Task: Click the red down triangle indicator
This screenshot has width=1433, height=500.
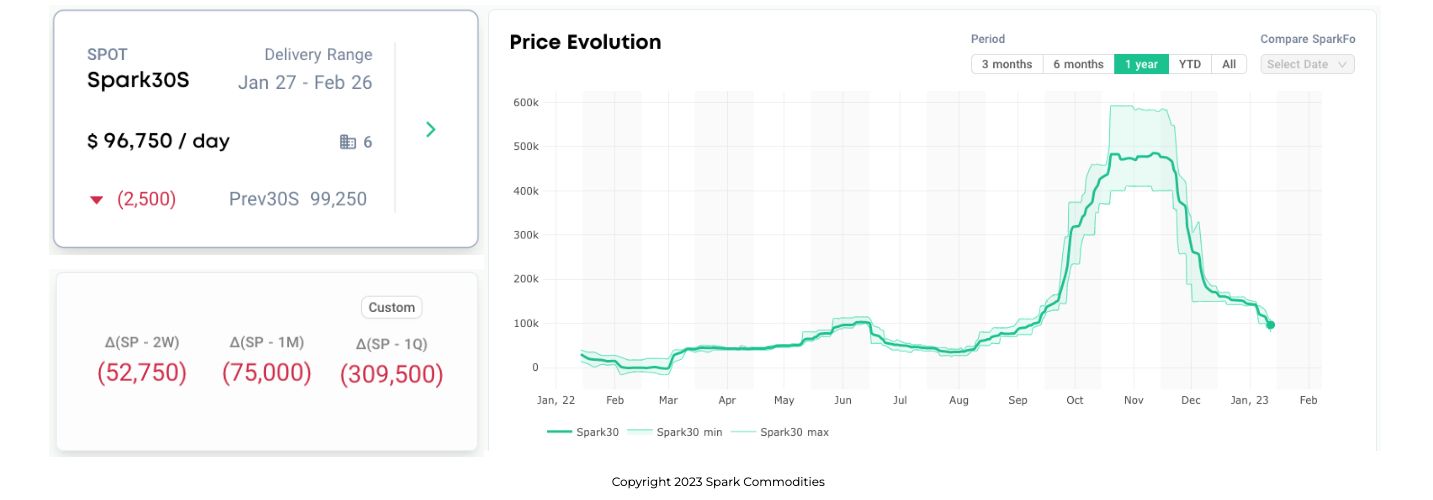Action: click(97, 200)
